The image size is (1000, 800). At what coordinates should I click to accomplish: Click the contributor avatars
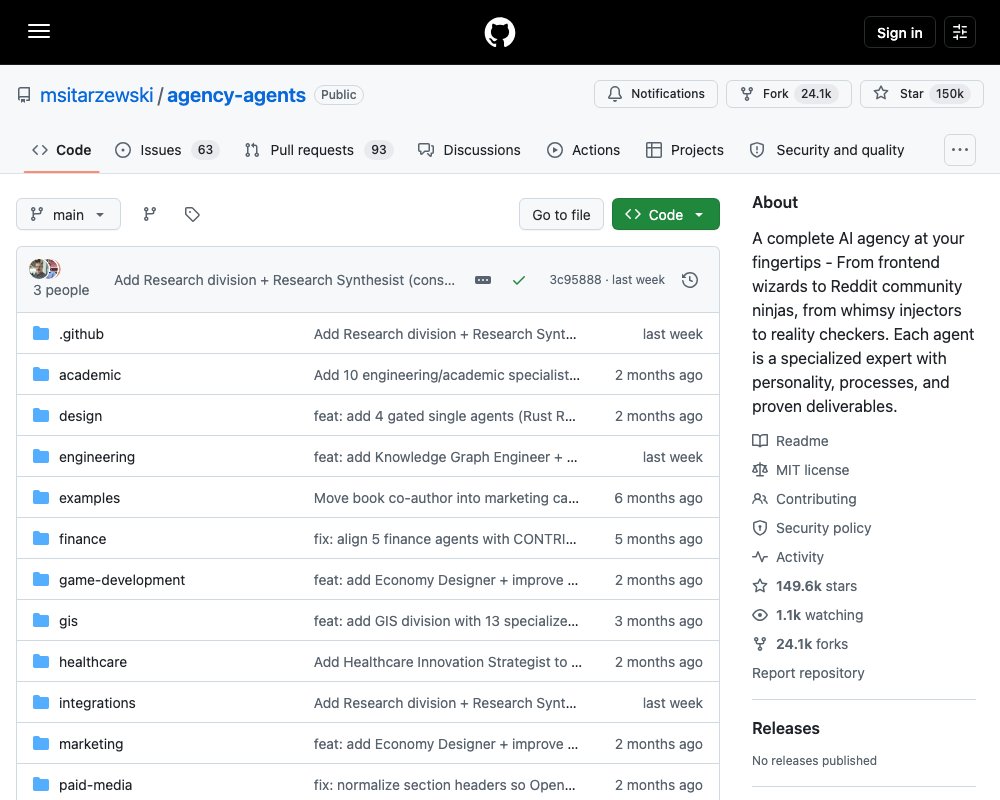point(45,269)
